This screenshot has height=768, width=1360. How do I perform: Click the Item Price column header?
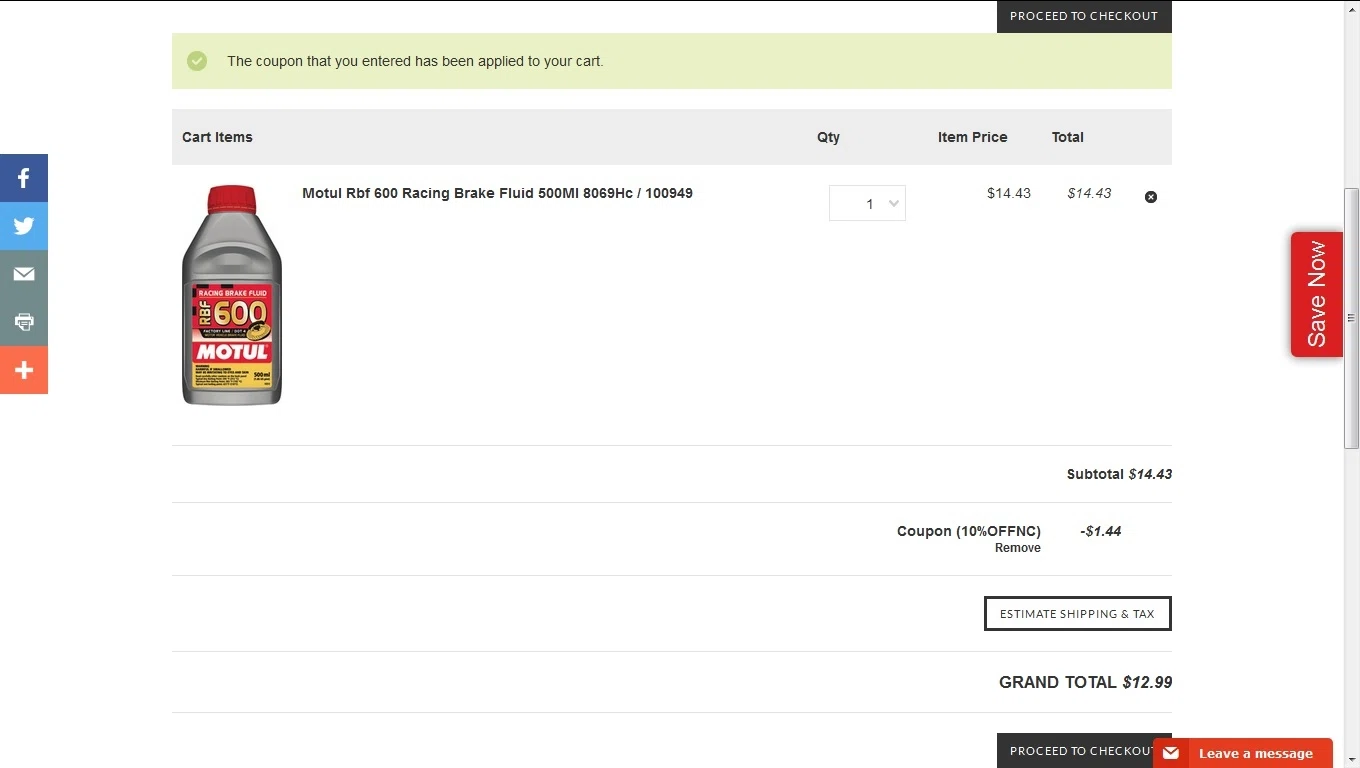point(972,137)
